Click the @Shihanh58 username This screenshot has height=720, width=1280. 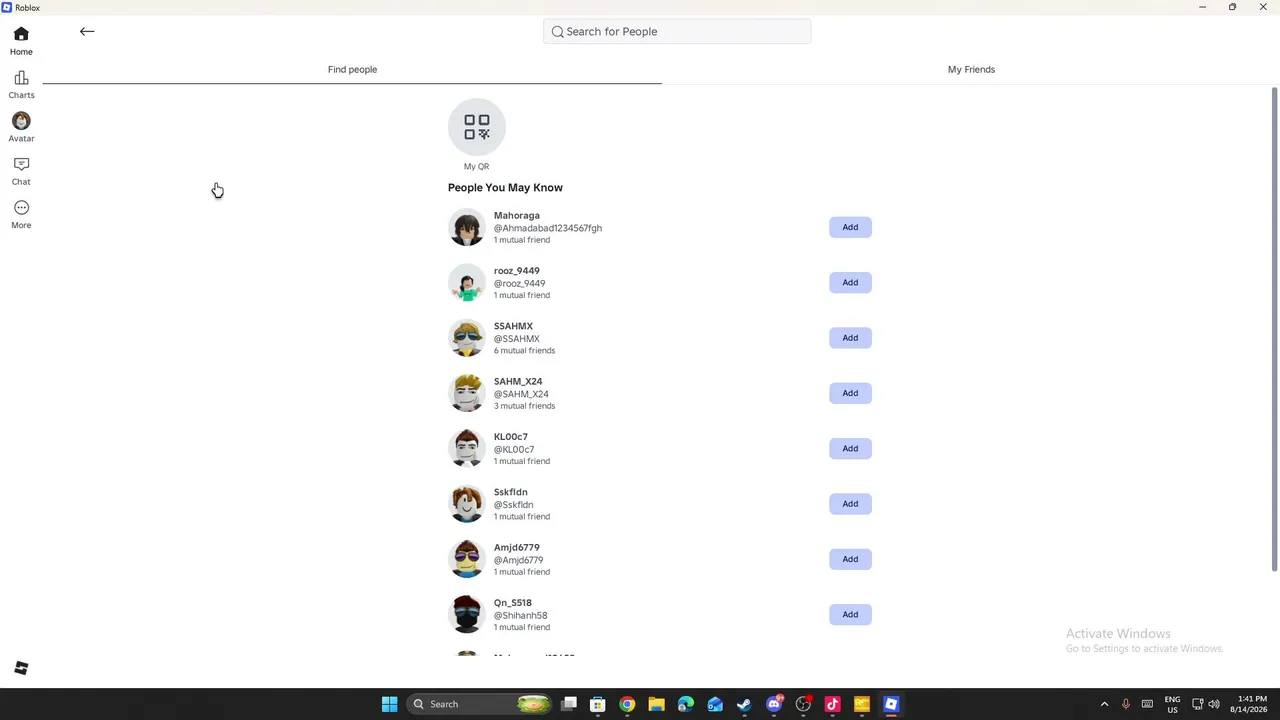pyautogui.click(x=520, y=615)
